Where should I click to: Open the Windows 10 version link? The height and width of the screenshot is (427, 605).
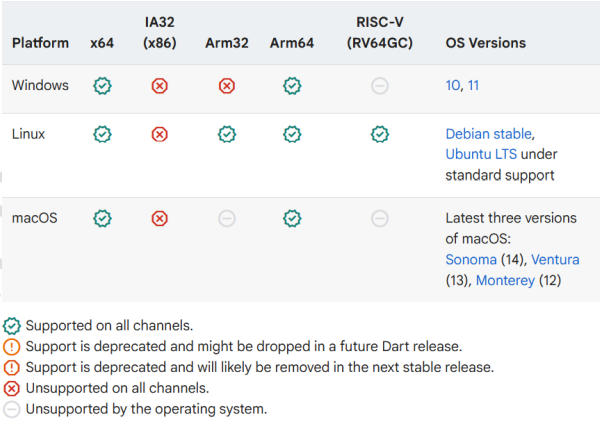point(453,86)
